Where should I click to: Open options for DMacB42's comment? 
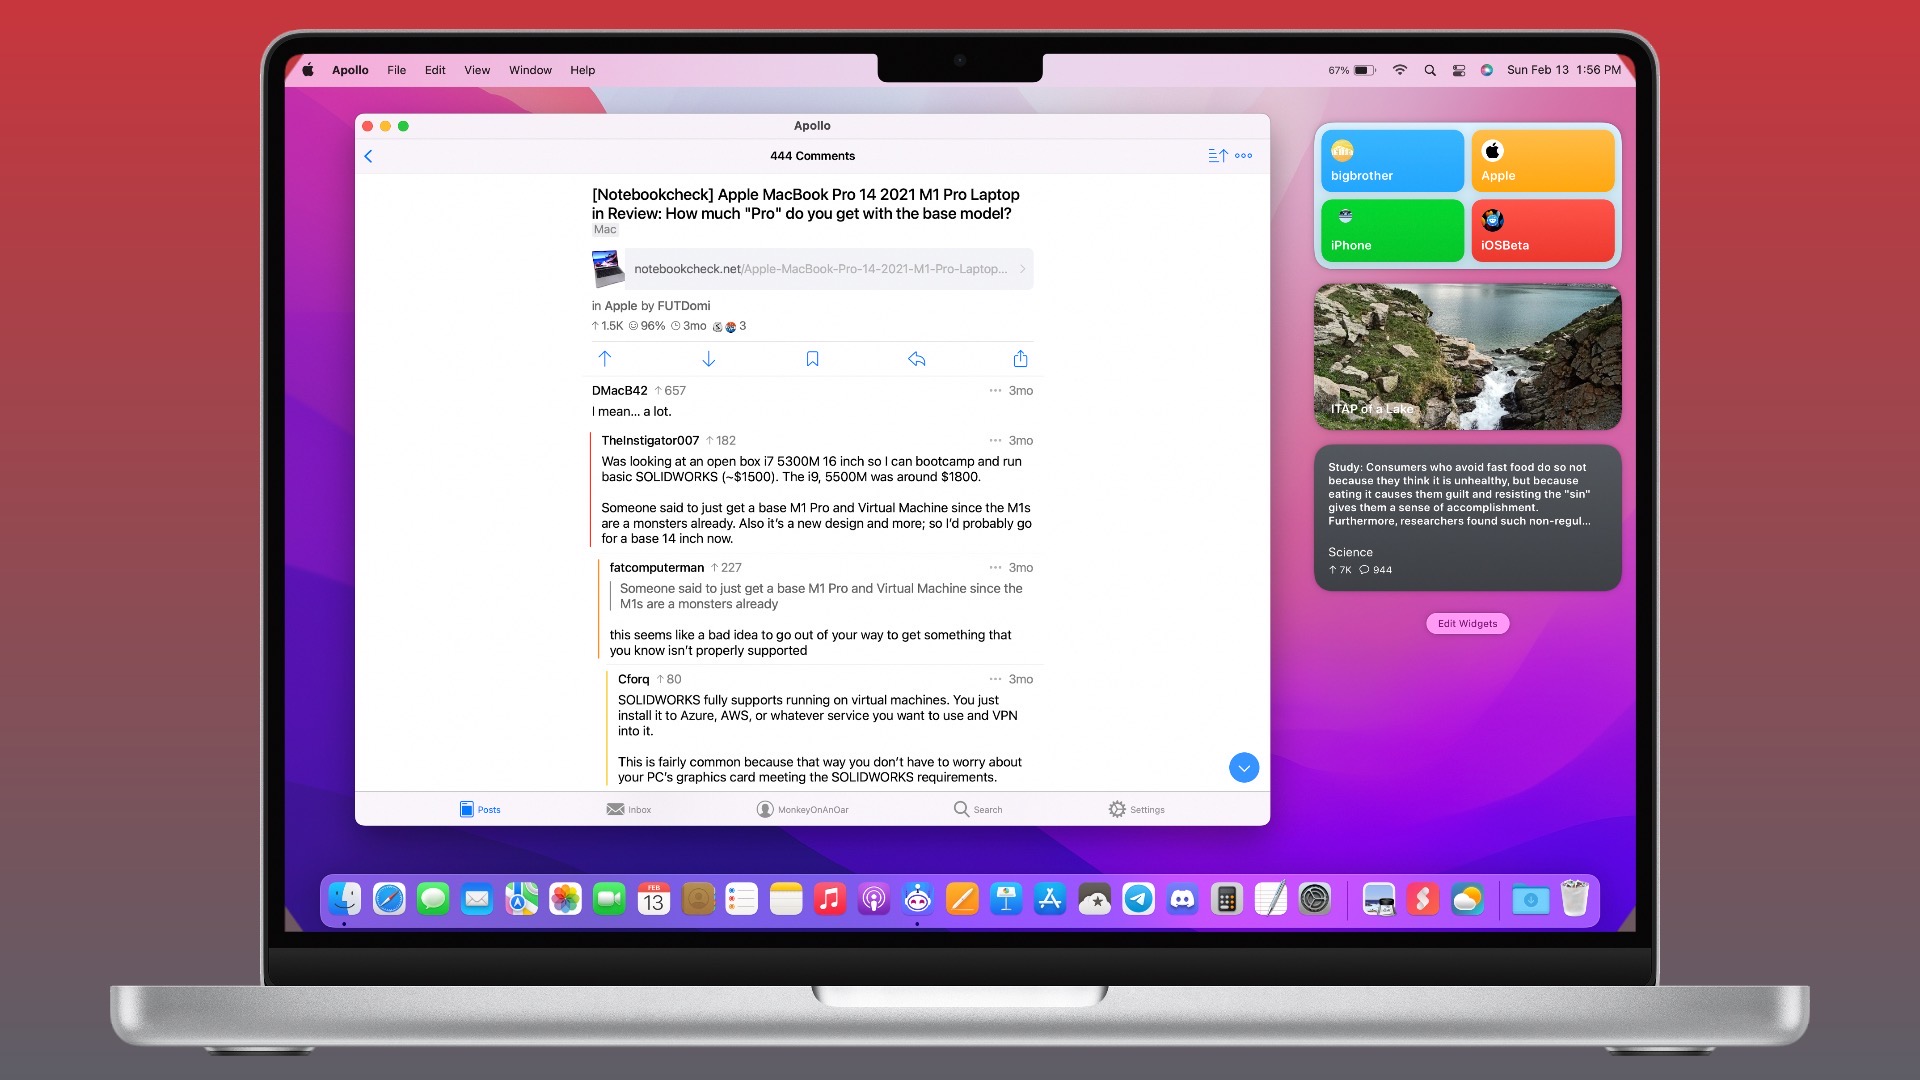(x=995, y=391)
